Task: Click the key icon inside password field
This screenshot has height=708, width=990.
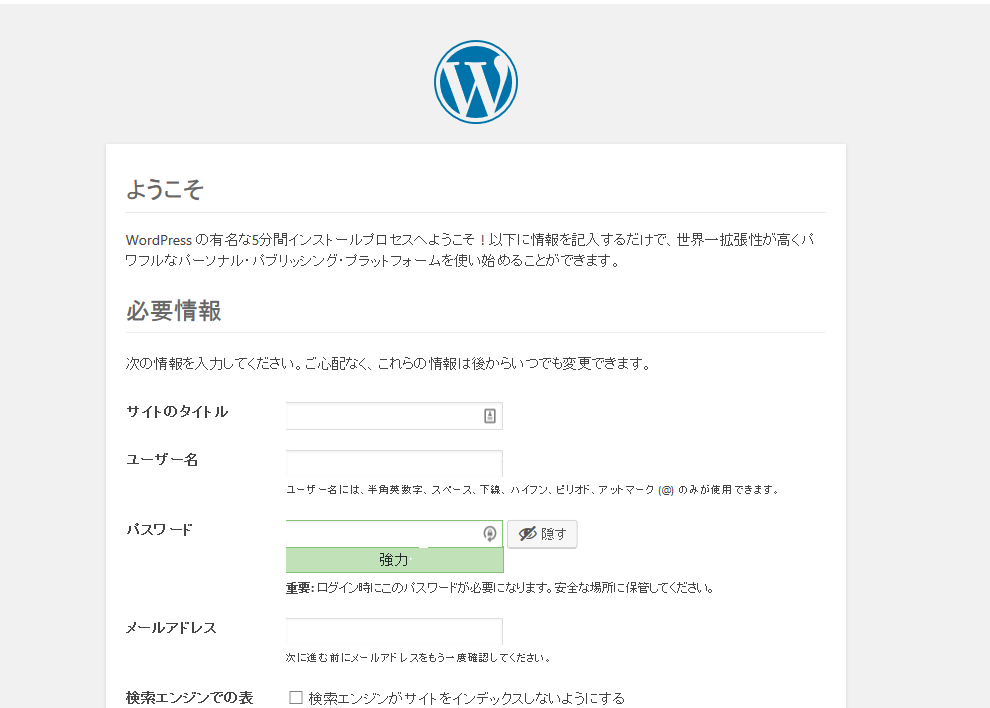Action: (490, 534)
